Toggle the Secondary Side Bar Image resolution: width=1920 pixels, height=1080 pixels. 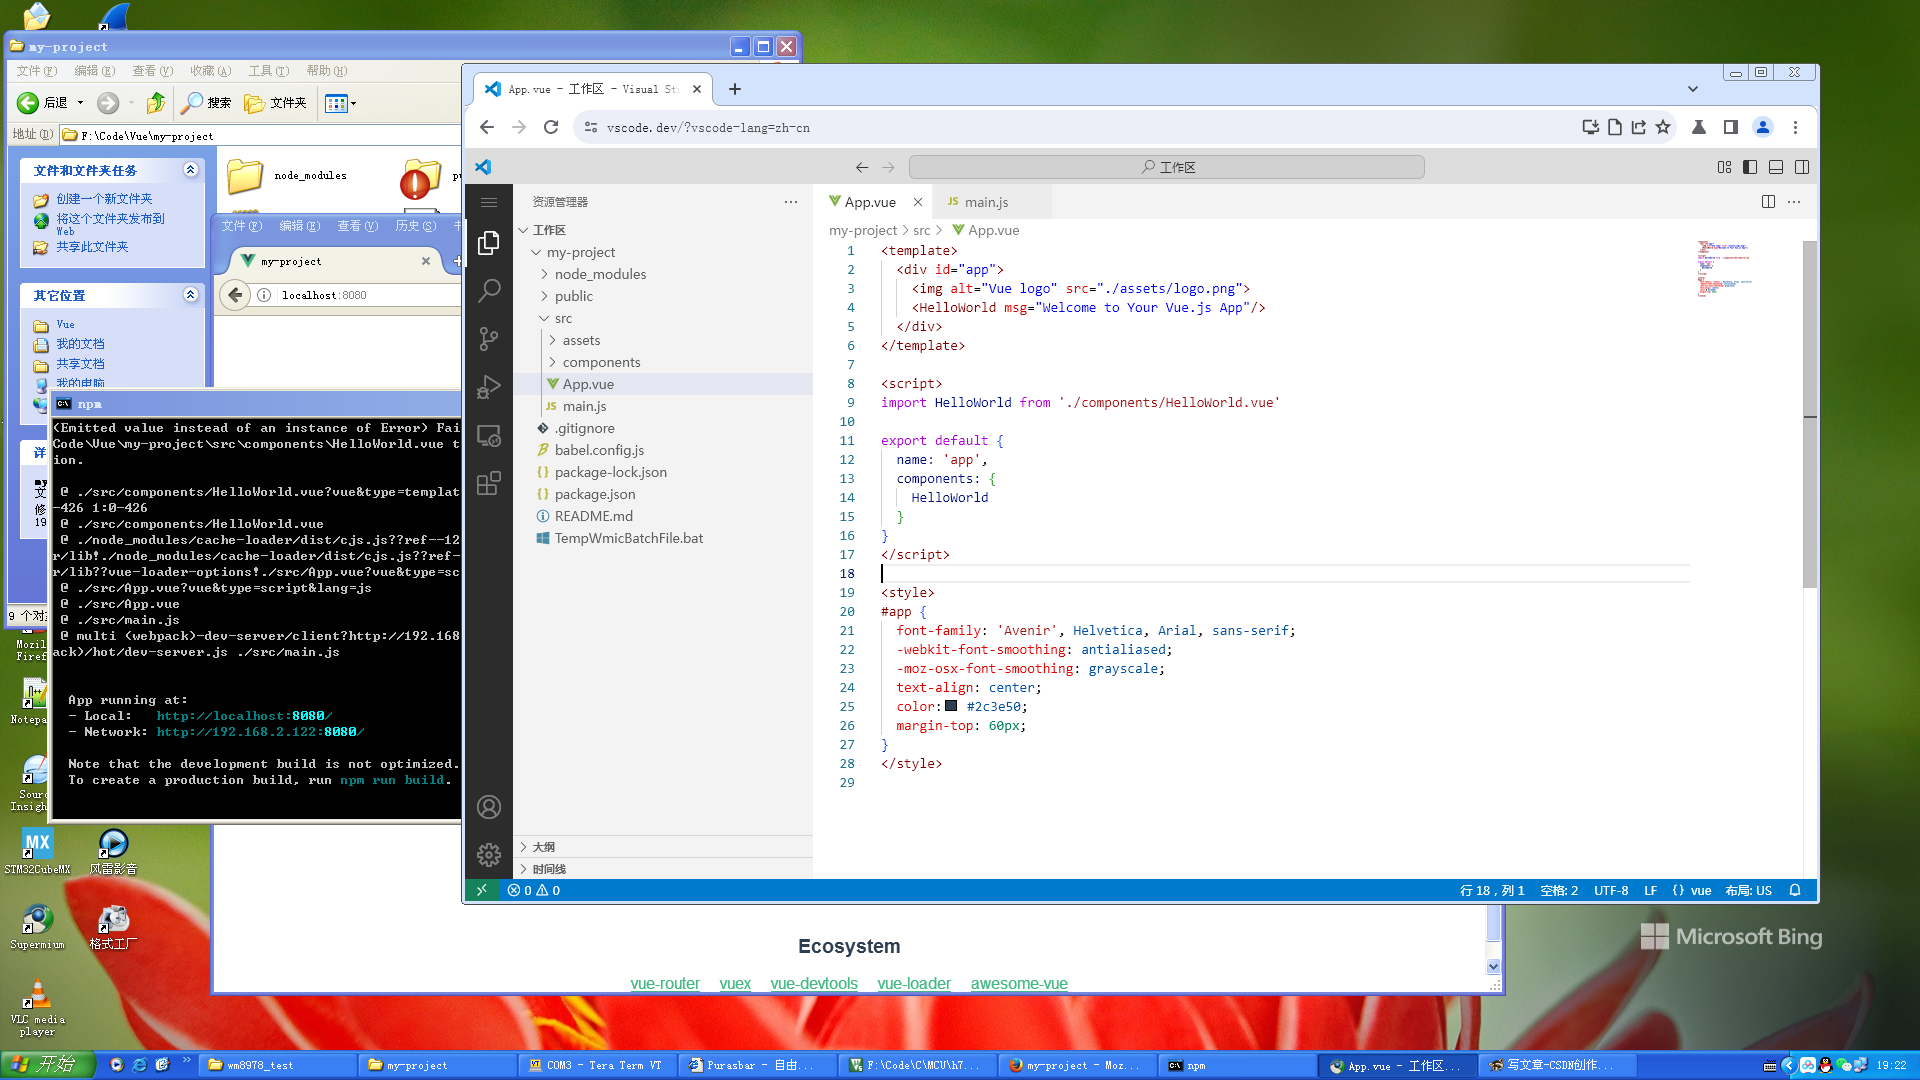click(x=1801, y=167)
